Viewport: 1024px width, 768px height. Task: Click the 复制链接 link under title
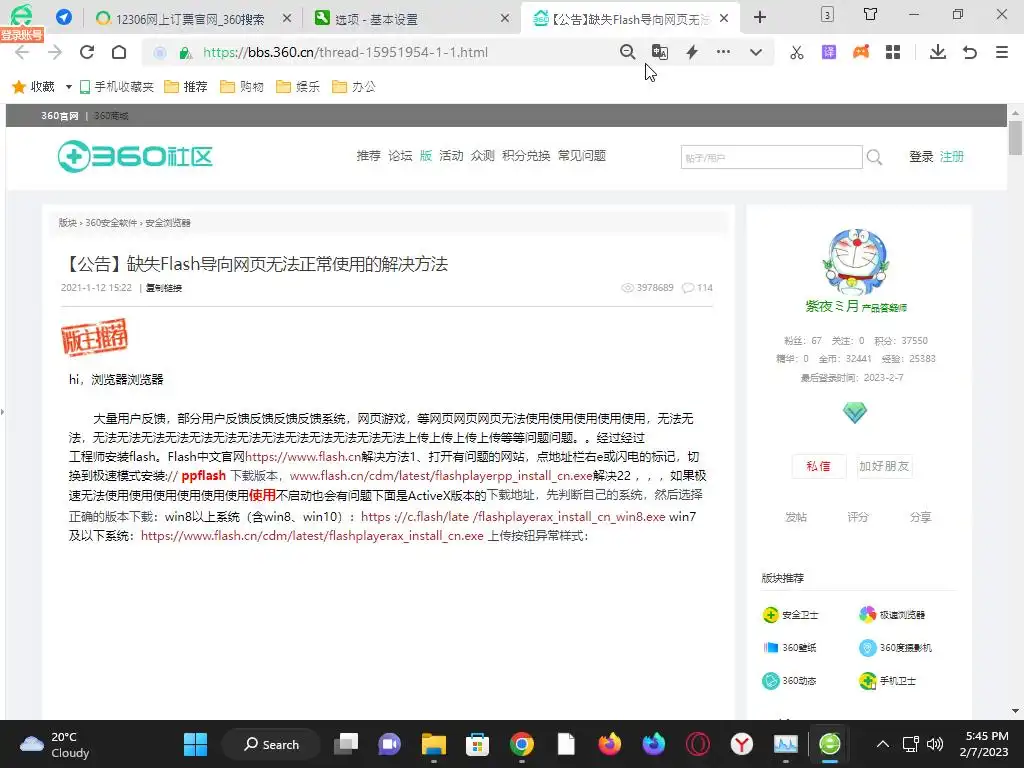164,288
